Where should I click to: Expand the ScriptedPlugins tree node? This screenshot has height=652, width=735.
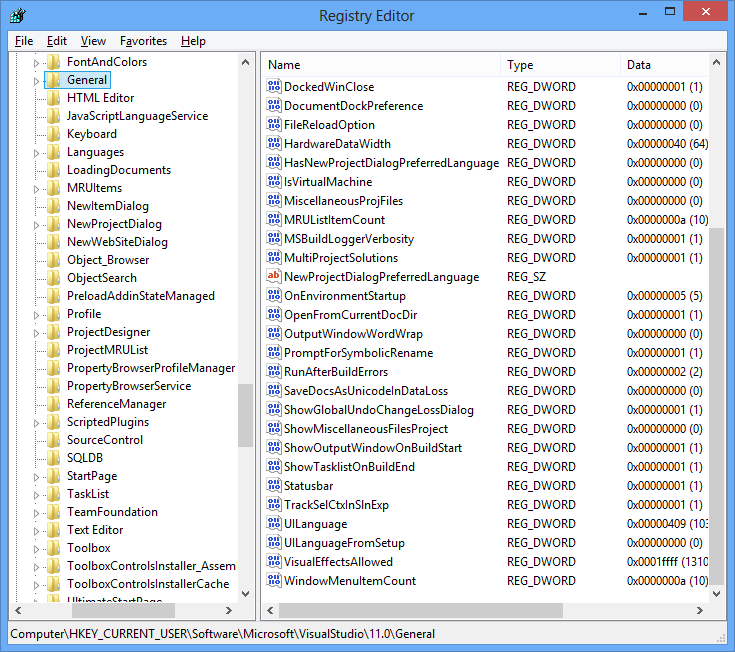tap(36, 423)
